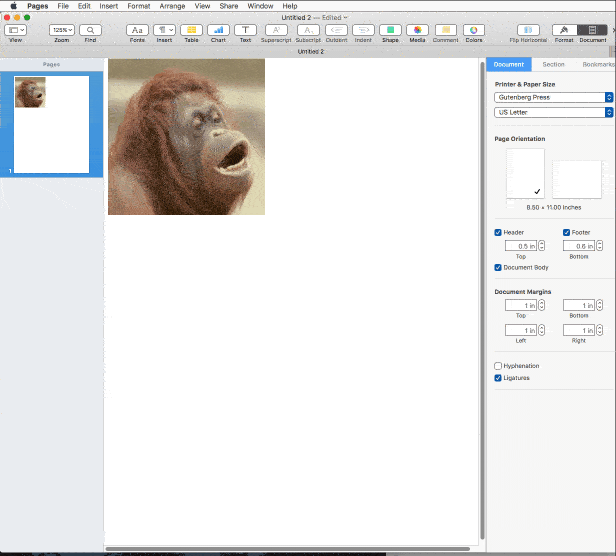Open the View toolbar button
The height and width of the screenshot is (556, 616).
[16, 30]
